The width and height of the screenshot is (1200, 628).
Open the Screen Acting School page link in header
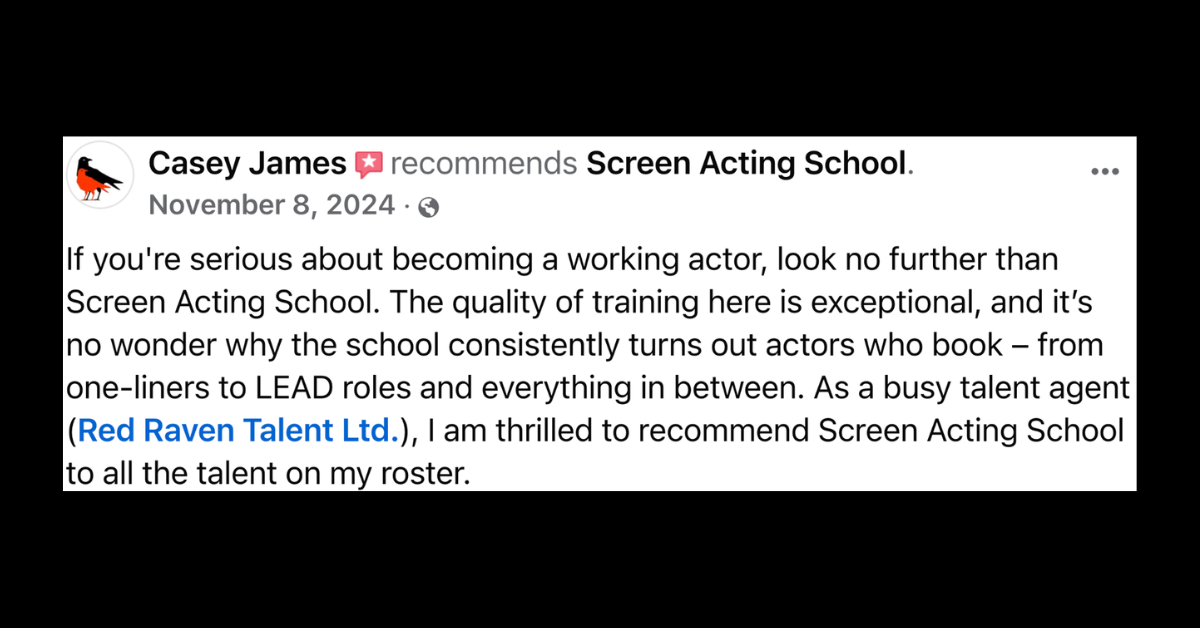746,163
